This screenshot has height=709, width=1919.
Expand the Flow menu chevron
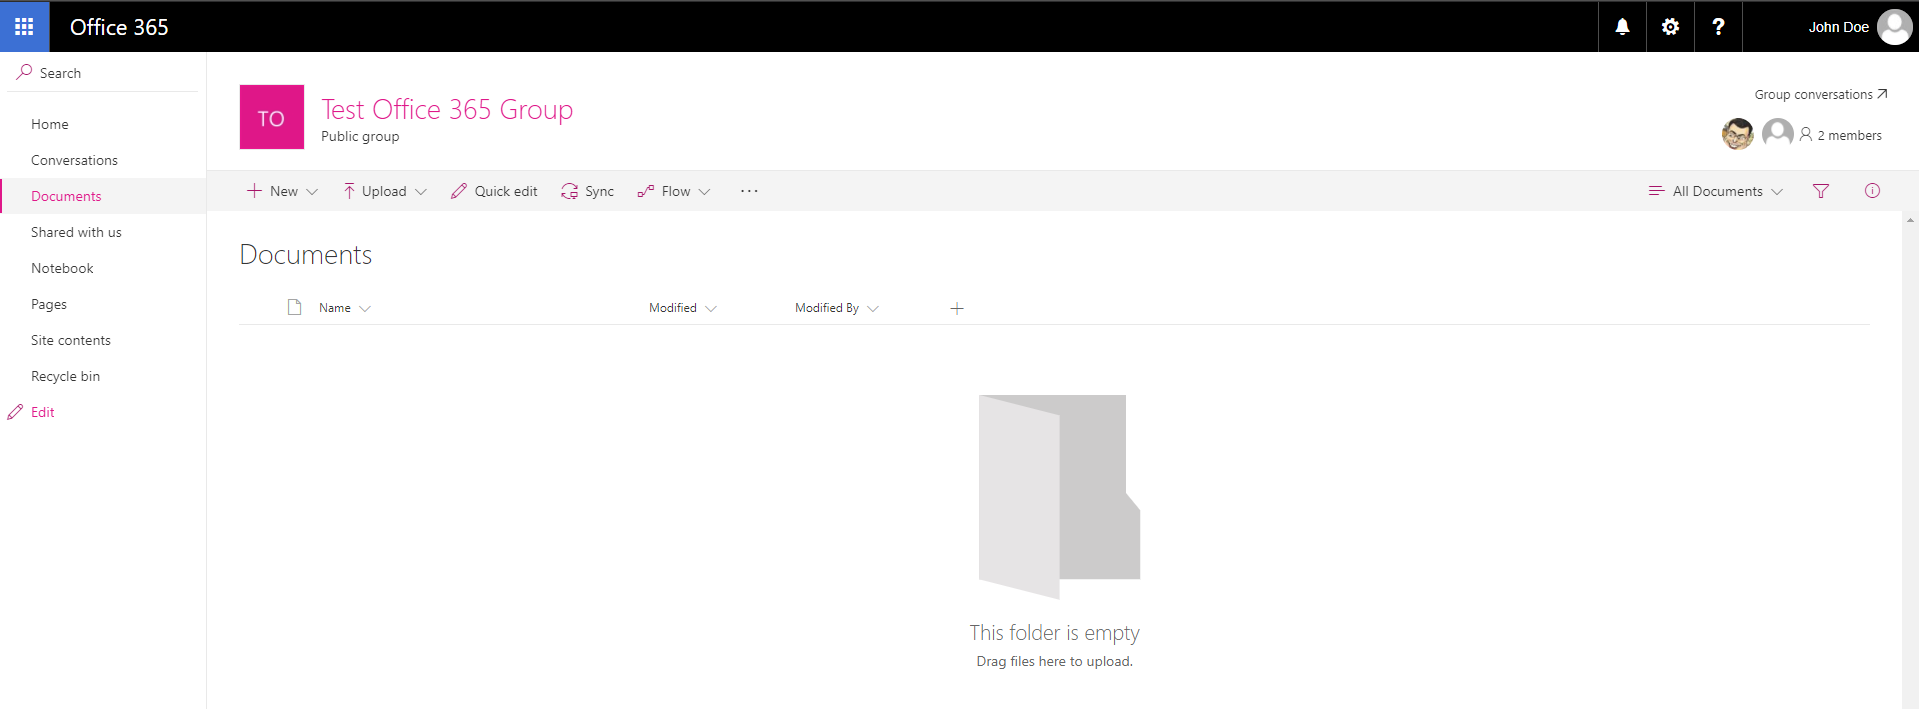click(705, 192)
